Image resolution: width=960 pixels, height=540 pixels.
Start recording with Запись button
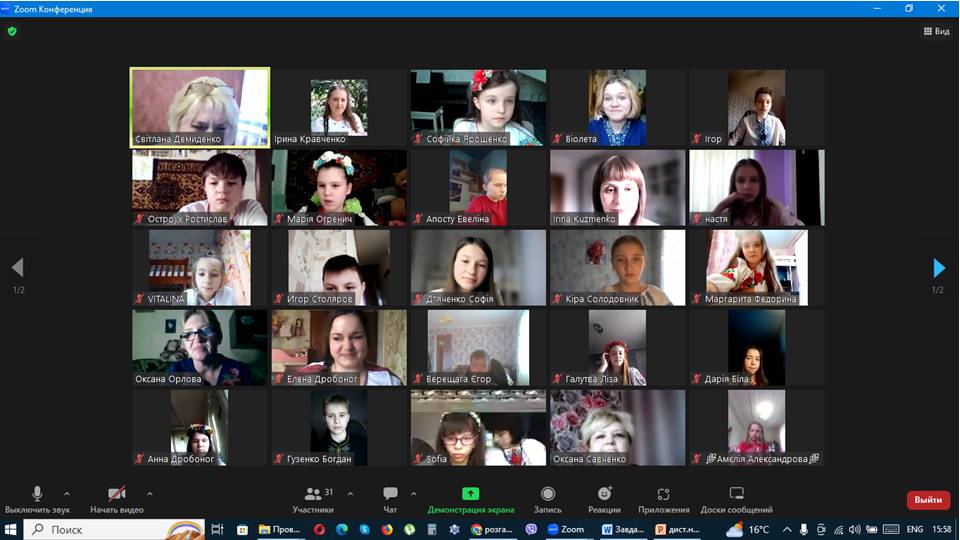click(x=547, y=497)
